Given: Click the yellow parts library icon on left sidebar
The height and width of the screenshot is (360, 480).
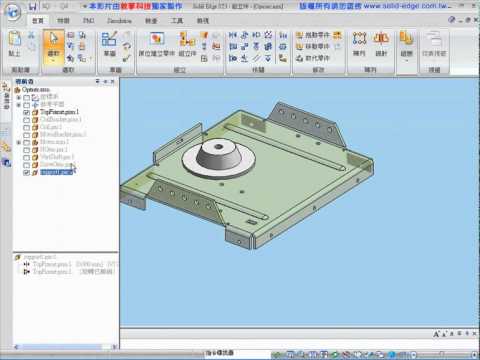Looking at the screenshot, I should click(x=6, y=147).
